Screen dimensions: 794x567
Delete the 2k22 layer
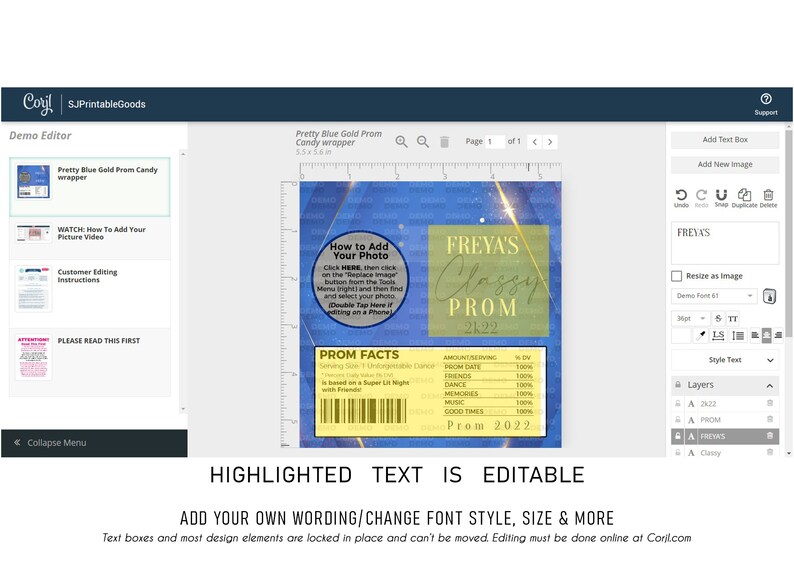[x=770, y=403]
